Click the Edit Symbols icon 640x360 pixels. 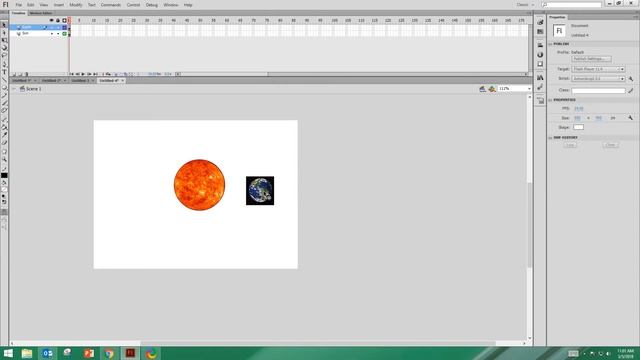pos(492,89)
